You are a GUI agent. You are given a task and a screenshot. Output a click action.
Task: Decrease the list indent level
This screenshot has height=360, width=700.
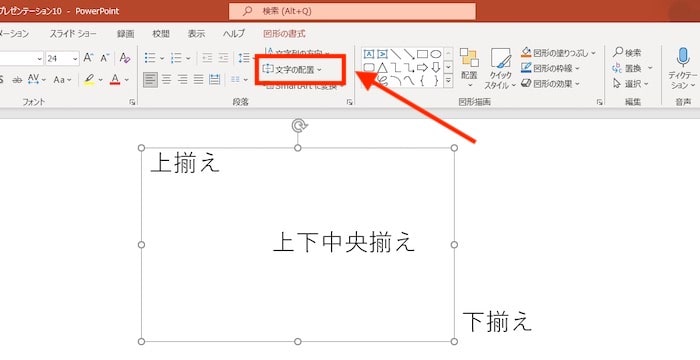pyautogui.click(x=207, y=58)
